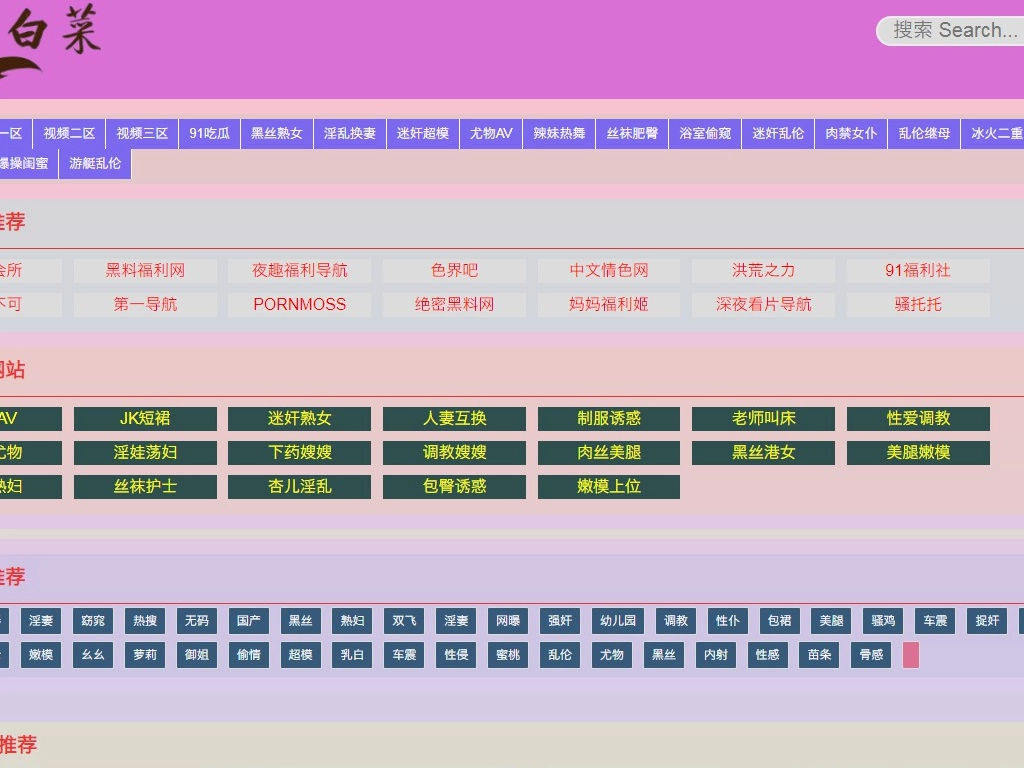Open the 辣妹热舞 navigation item

pos(559,133)
